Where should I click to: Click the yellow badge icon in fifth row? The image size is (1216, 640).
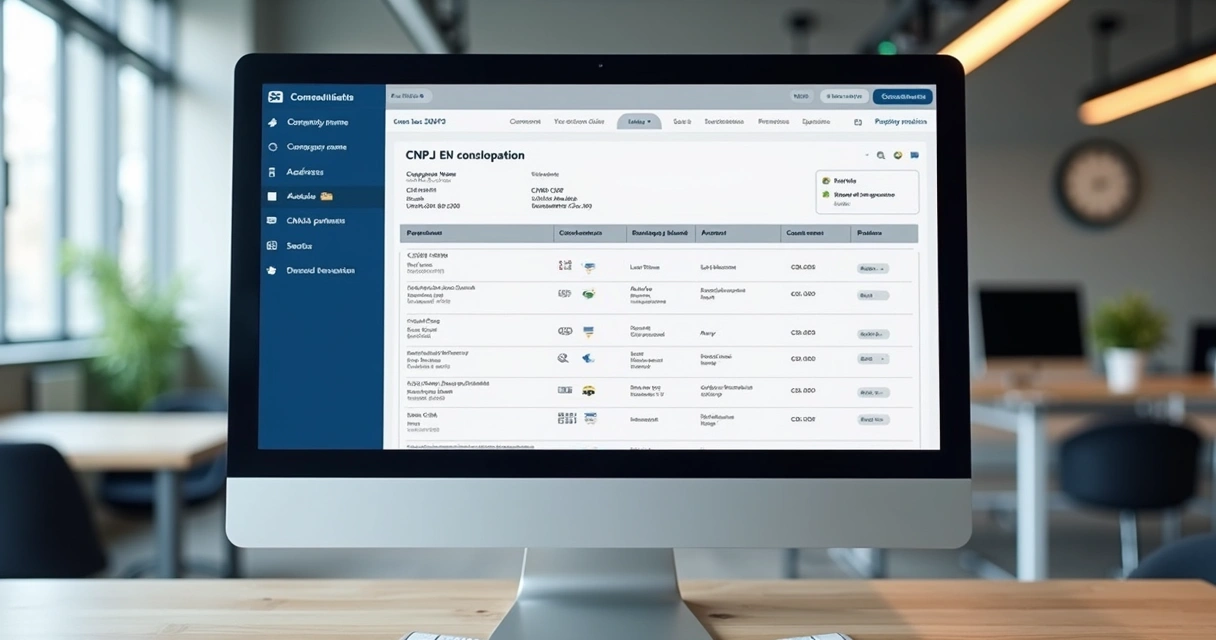588,390
